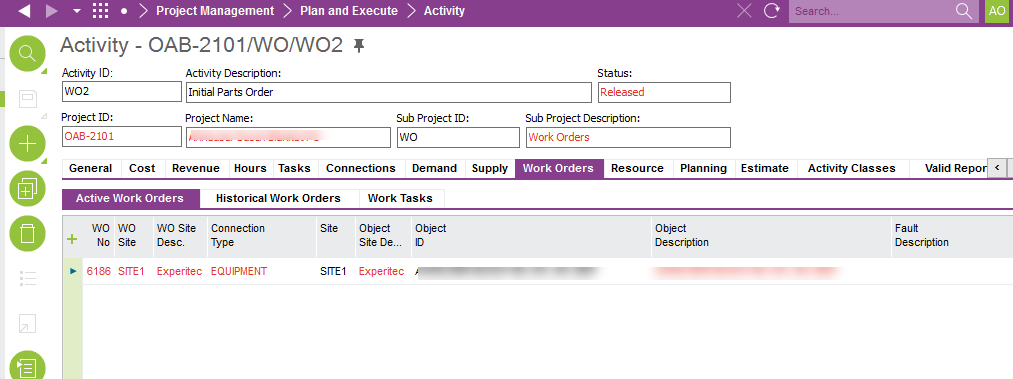Add a row with green plus icon
The image size is (1013, 379).
pos(72,240)
